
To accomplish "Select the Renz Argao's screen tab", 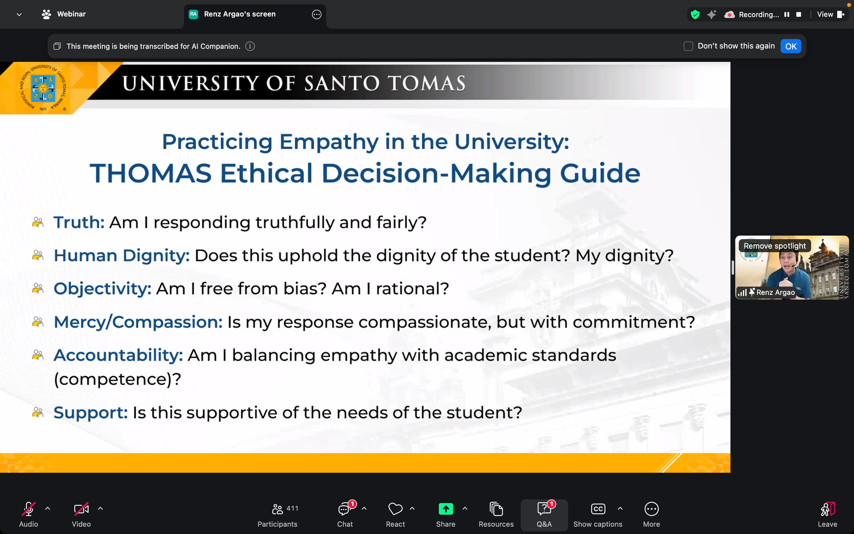I will click(240, 15).
